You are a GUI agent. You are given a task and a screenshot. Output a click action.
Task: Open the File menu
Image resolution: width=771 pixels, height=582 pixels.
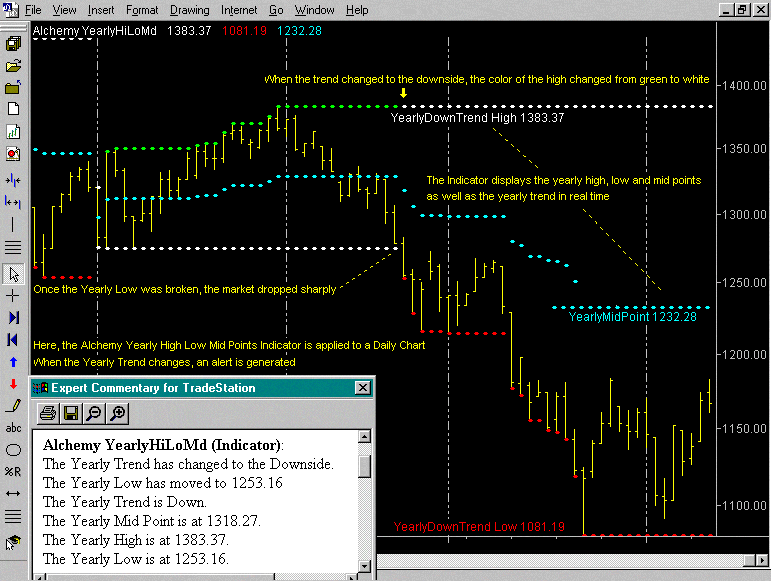[x=33, y=10]
